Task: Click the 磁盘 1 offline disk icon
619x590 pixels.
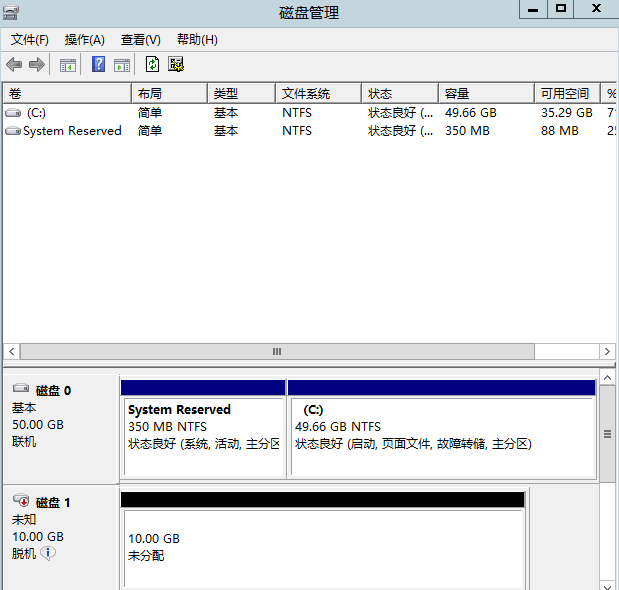Action: (21, 500)
